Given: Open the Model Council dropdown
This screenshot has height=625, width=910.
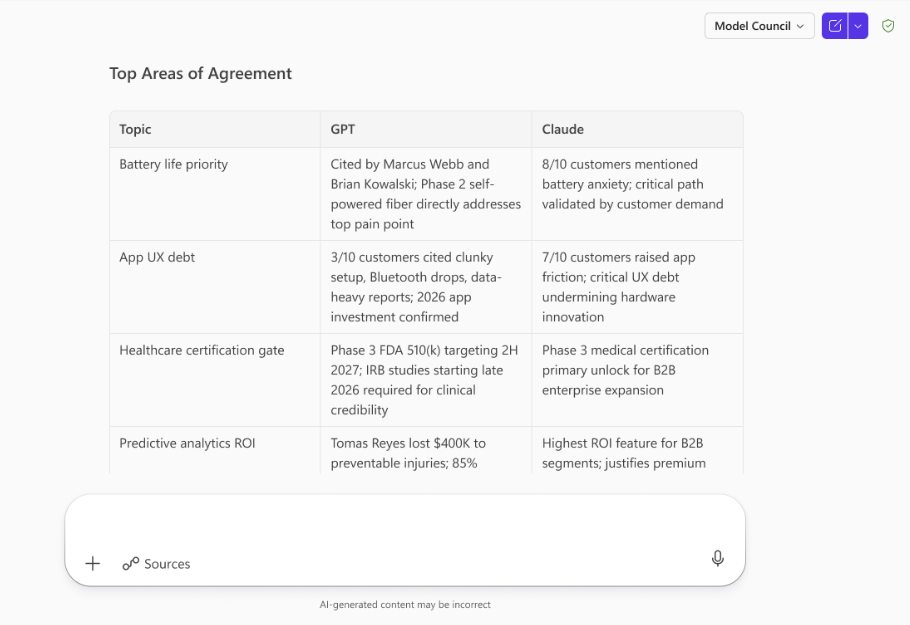Looking at the screenshot, I should pyautogui.click(x=759, y=26).
